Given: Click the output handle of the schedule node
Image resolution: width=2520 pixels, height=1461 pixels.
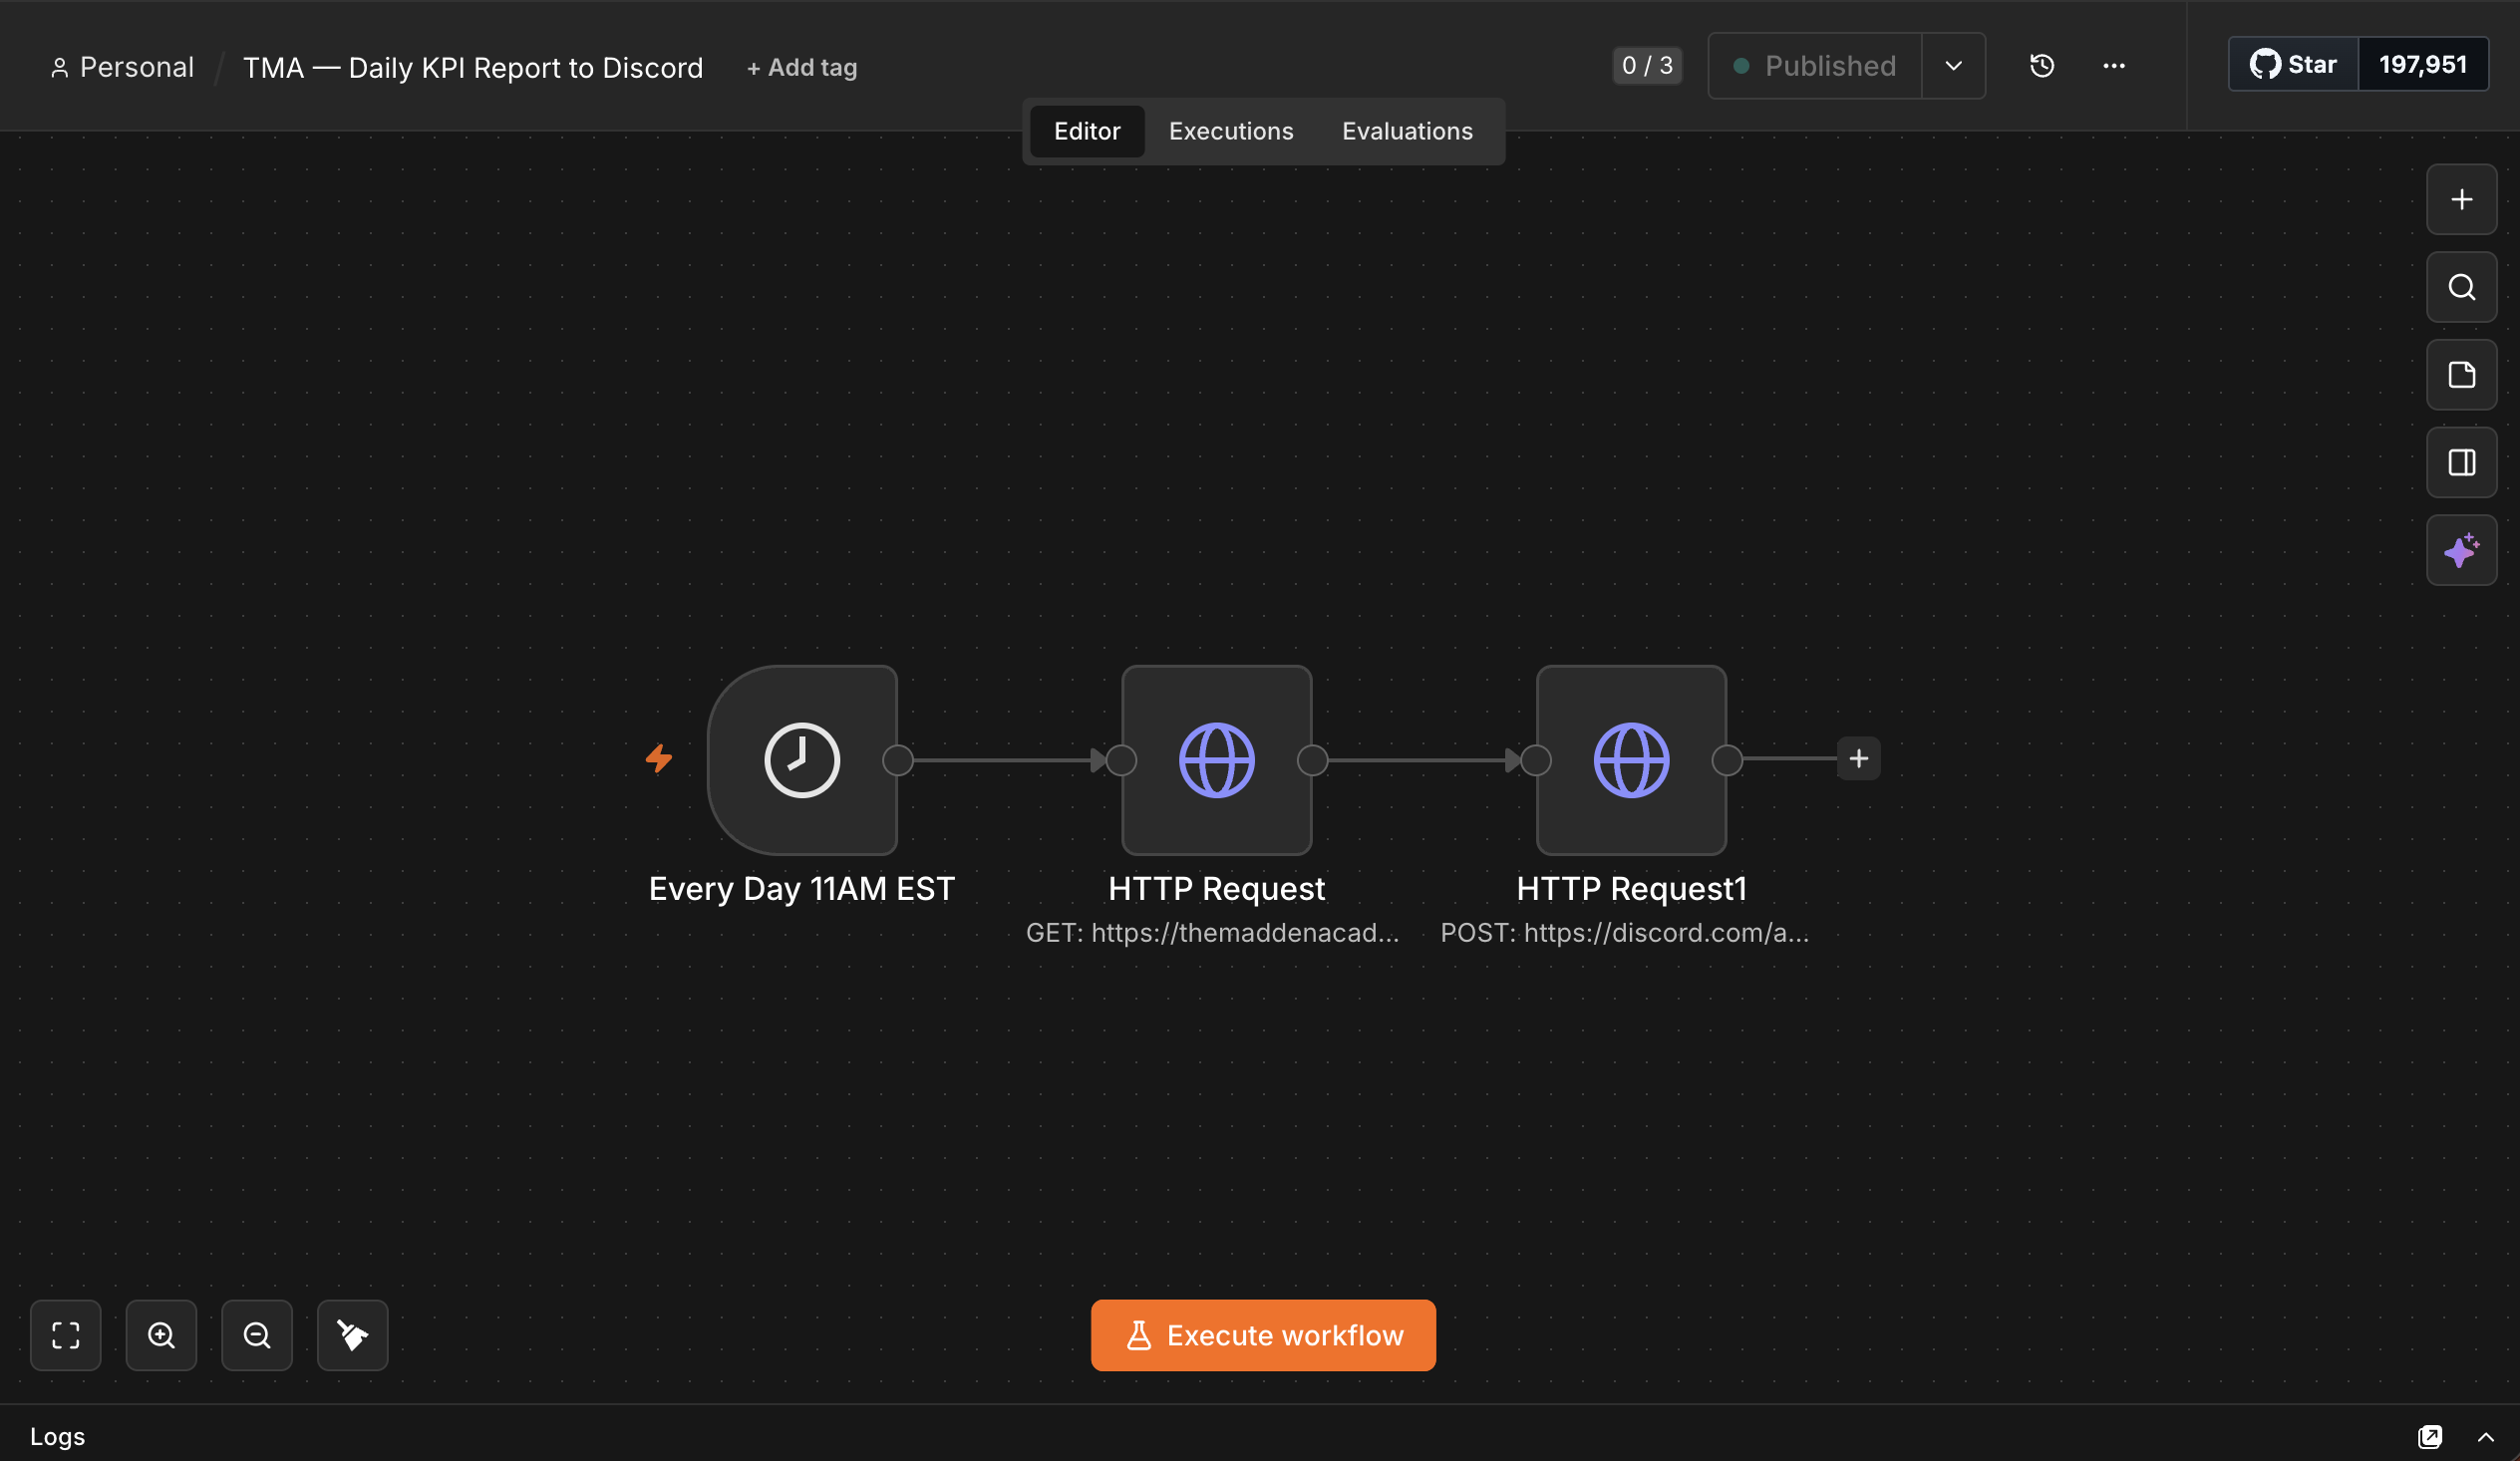Looking at the screenshot, I should click(x=898, y=760).
